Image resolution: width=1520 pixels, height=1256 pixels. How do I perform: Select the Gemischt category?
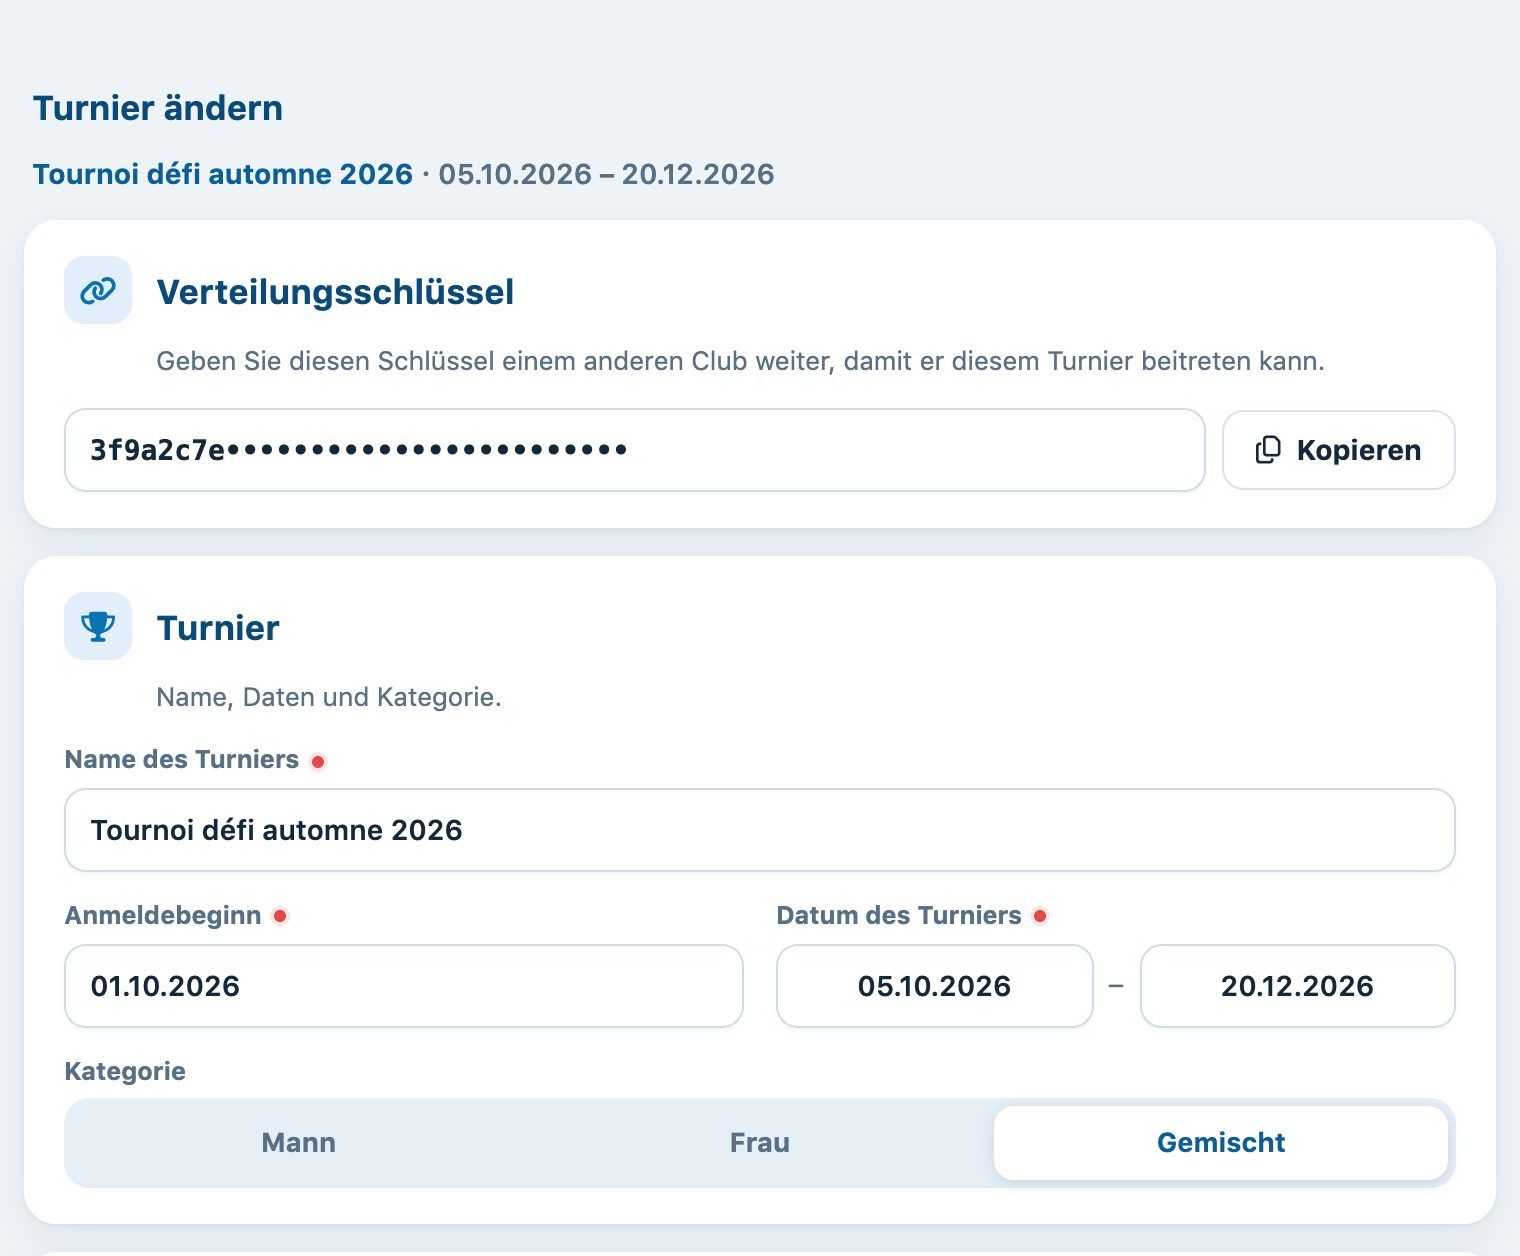1221,1143
